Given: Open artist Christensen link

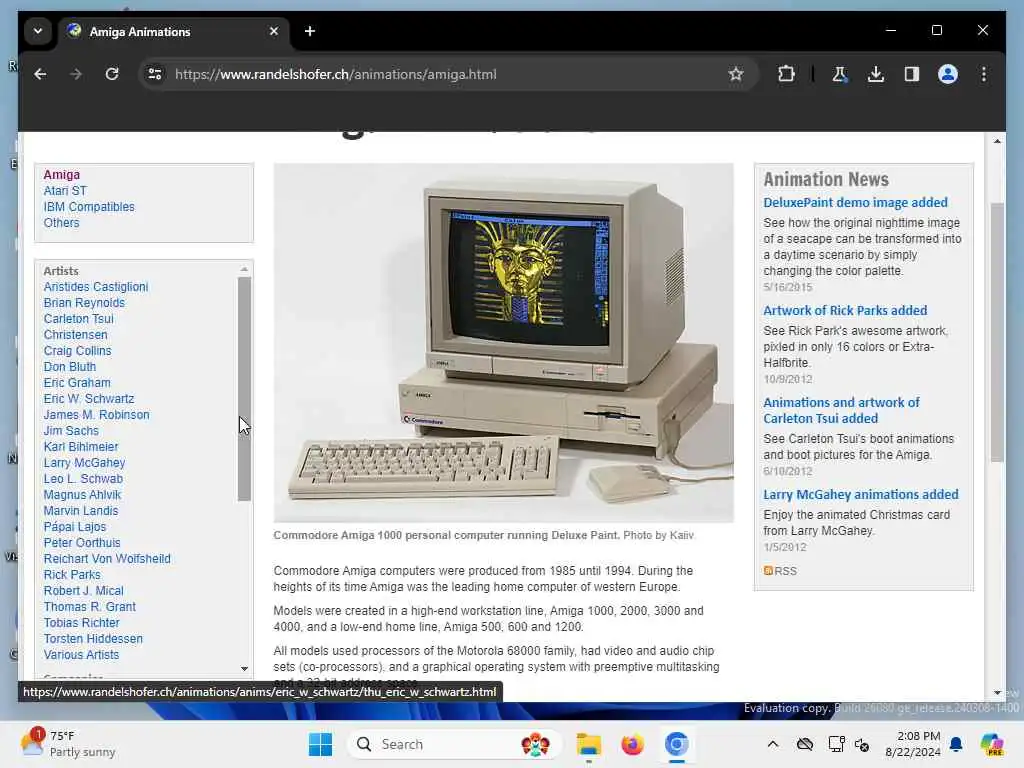Looking at the screenshot, I should [75, 335].
